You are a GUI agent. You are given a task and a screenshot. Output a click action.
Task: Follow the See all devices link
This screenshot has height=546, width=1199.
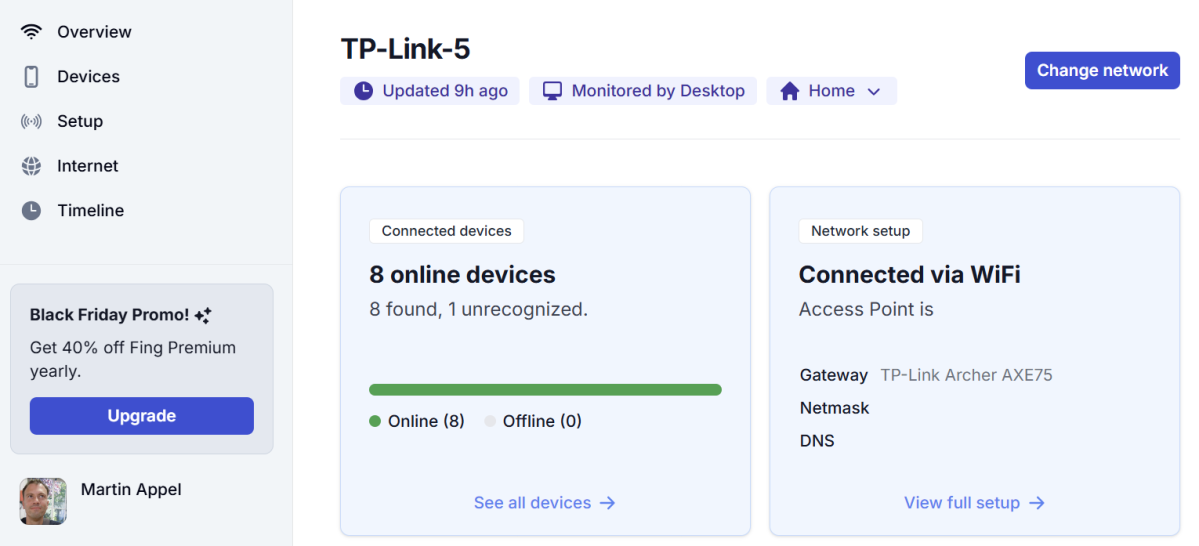(544, 503)
